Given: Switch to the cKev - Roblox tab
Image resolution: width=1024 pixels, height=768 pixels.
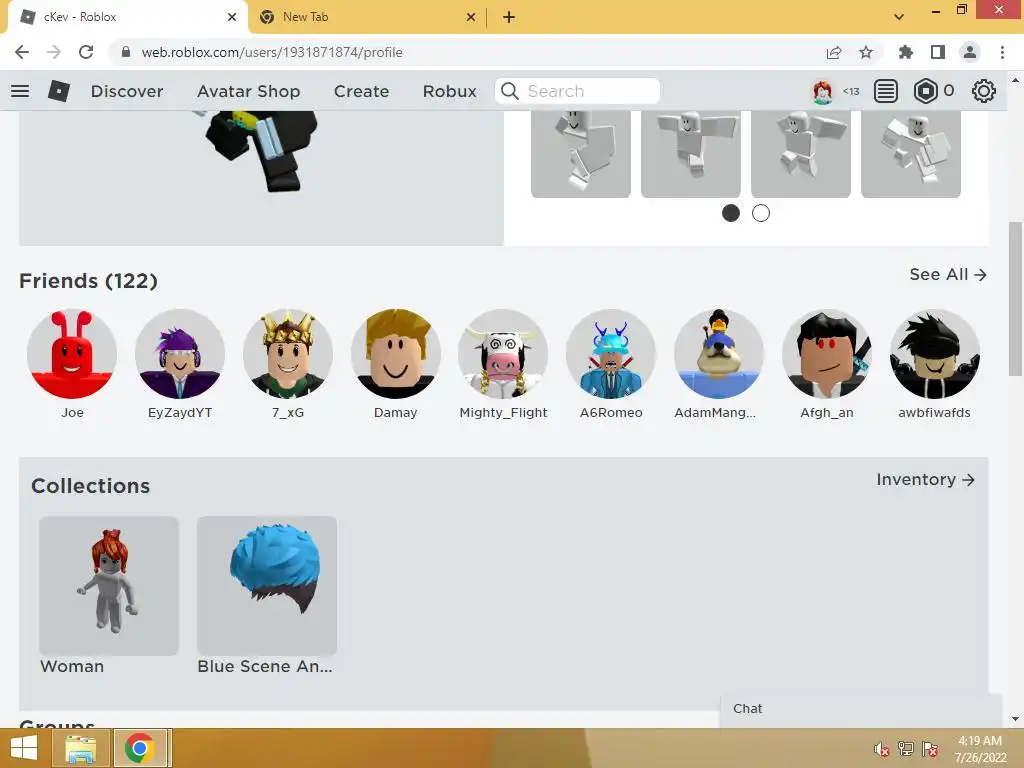Looking at the screenshot, I should [x=127, y=17].
